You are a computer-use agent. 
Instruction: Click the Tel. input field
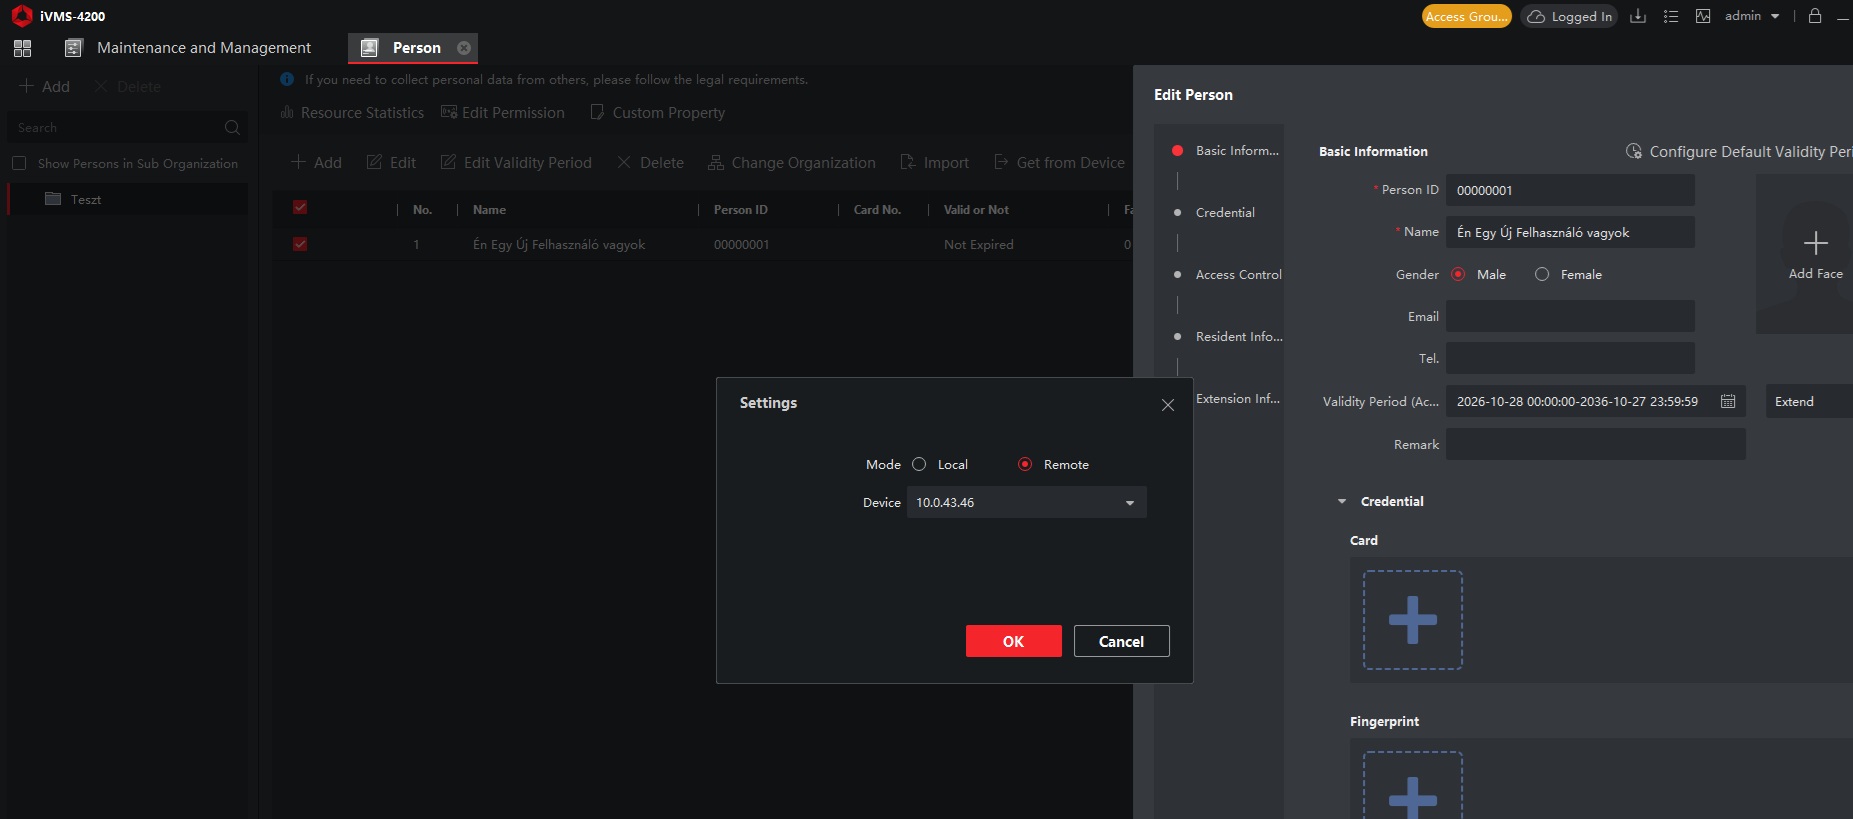(x=1570, y=358)
